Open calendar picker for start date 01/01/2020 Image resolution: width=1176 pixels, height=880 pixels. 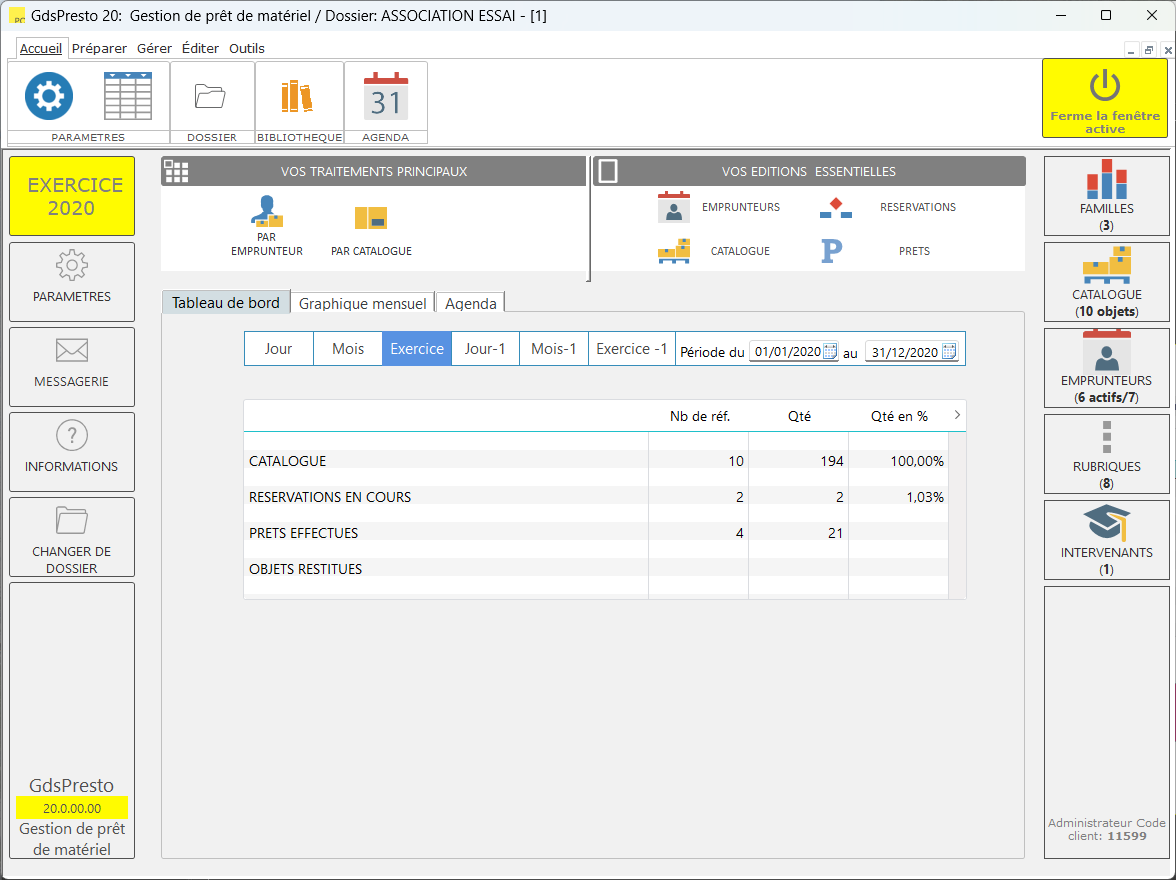point(830,351)
